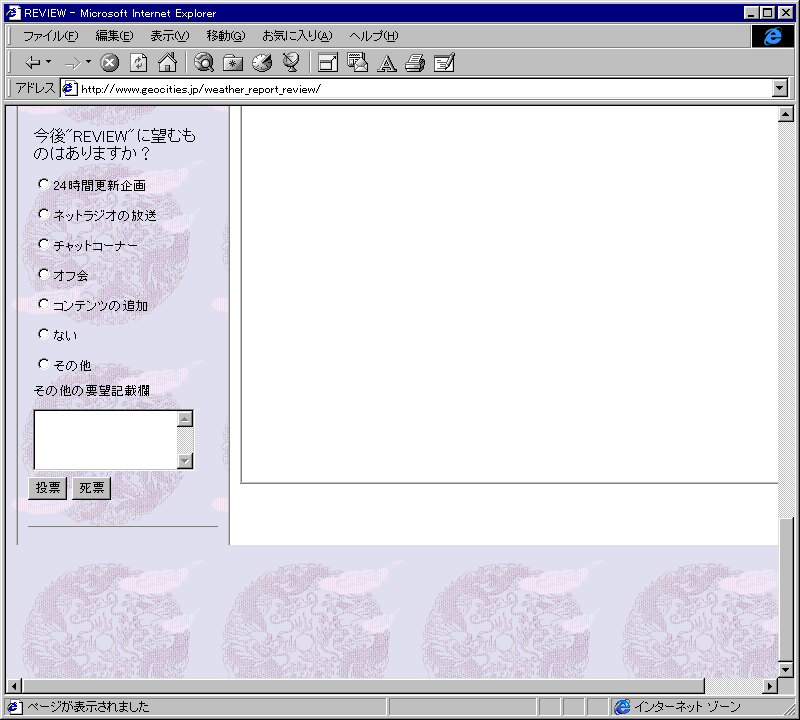Click the horizontal scrollbar thumb
800x720 pixels.
click(x=363, y=686)
